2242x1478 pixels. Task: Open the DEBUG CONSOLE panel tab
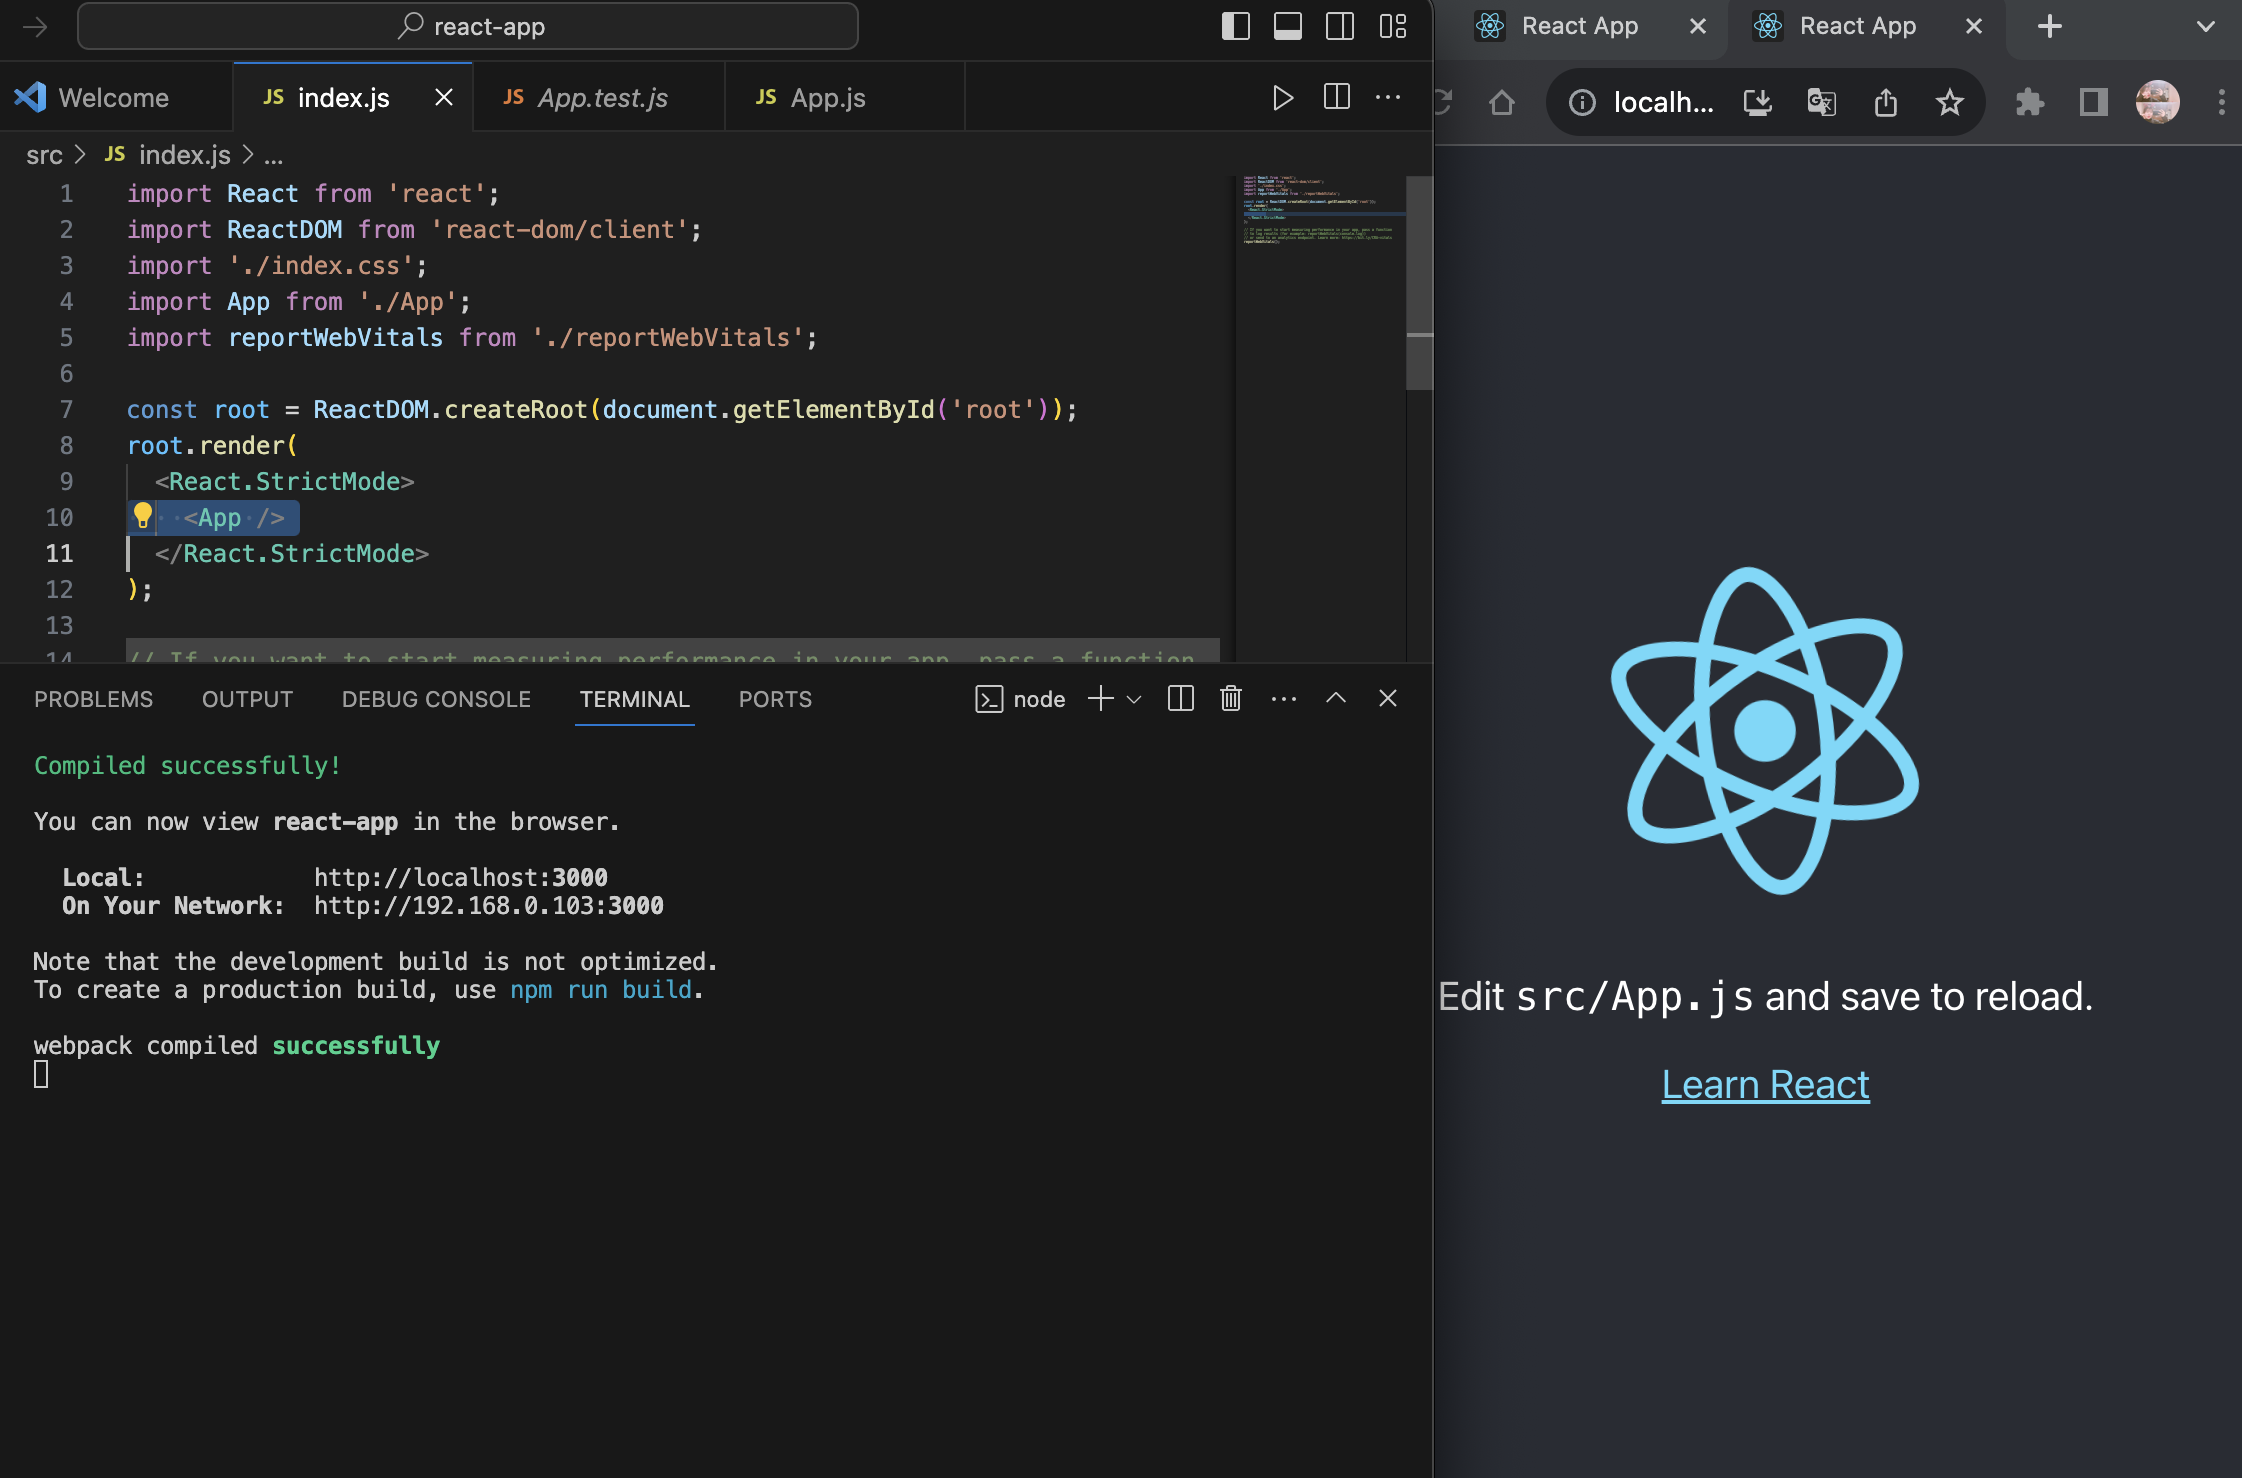(x=436, y=700)
